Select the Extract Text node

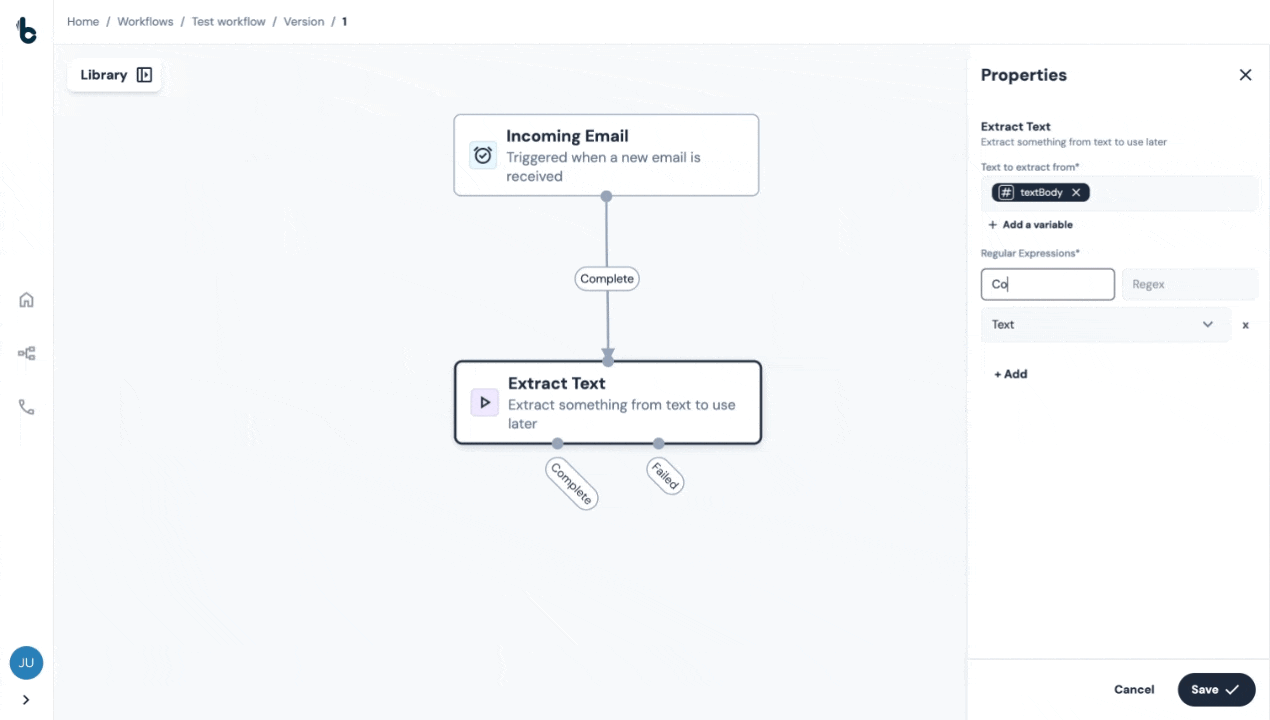pyautogui.click(x=608, y=402)
